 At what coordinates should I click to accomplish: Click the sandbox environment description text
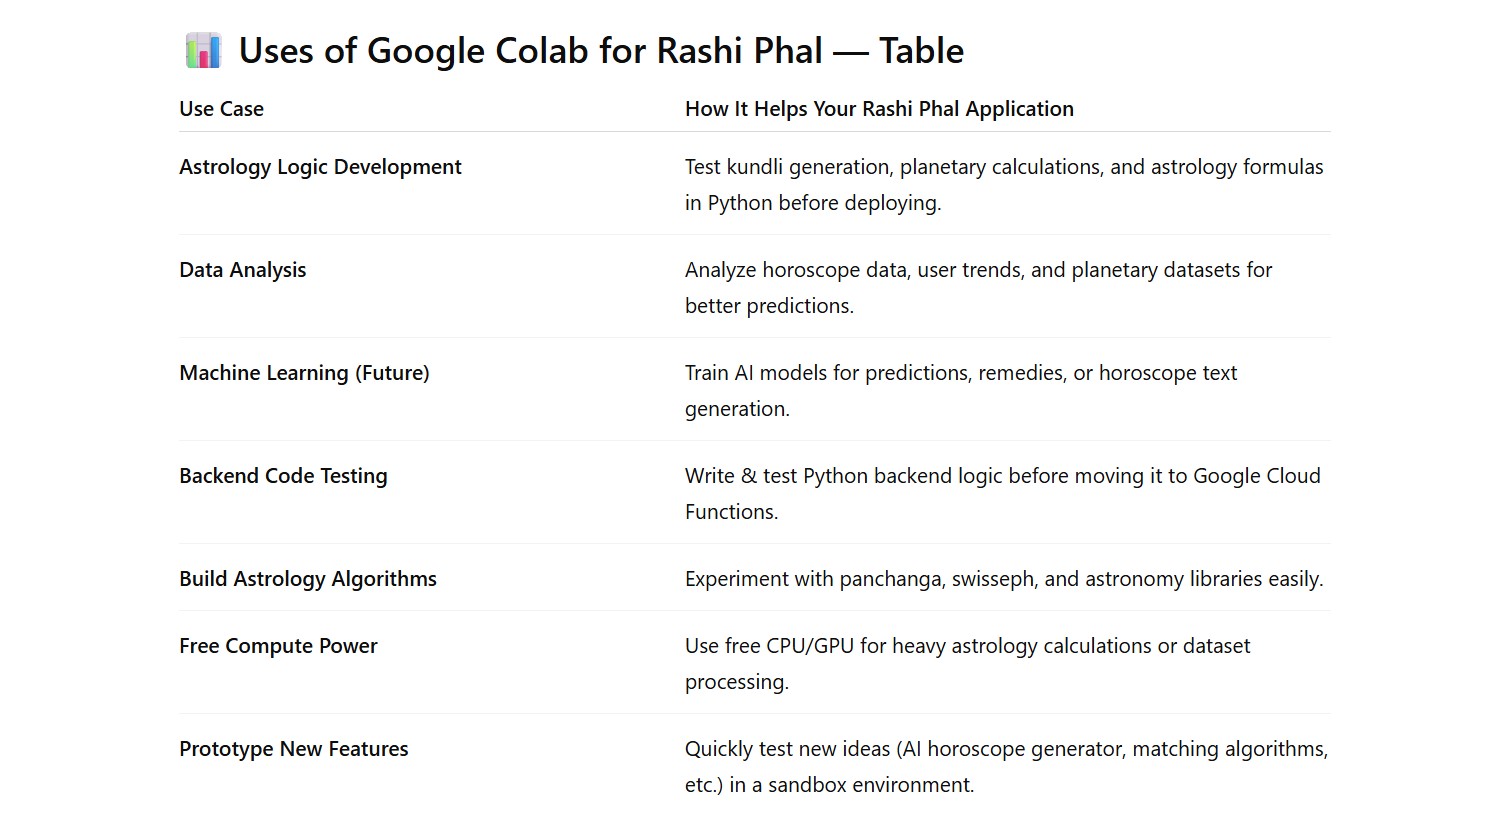pyautogui.click(x=1005, y=766)
